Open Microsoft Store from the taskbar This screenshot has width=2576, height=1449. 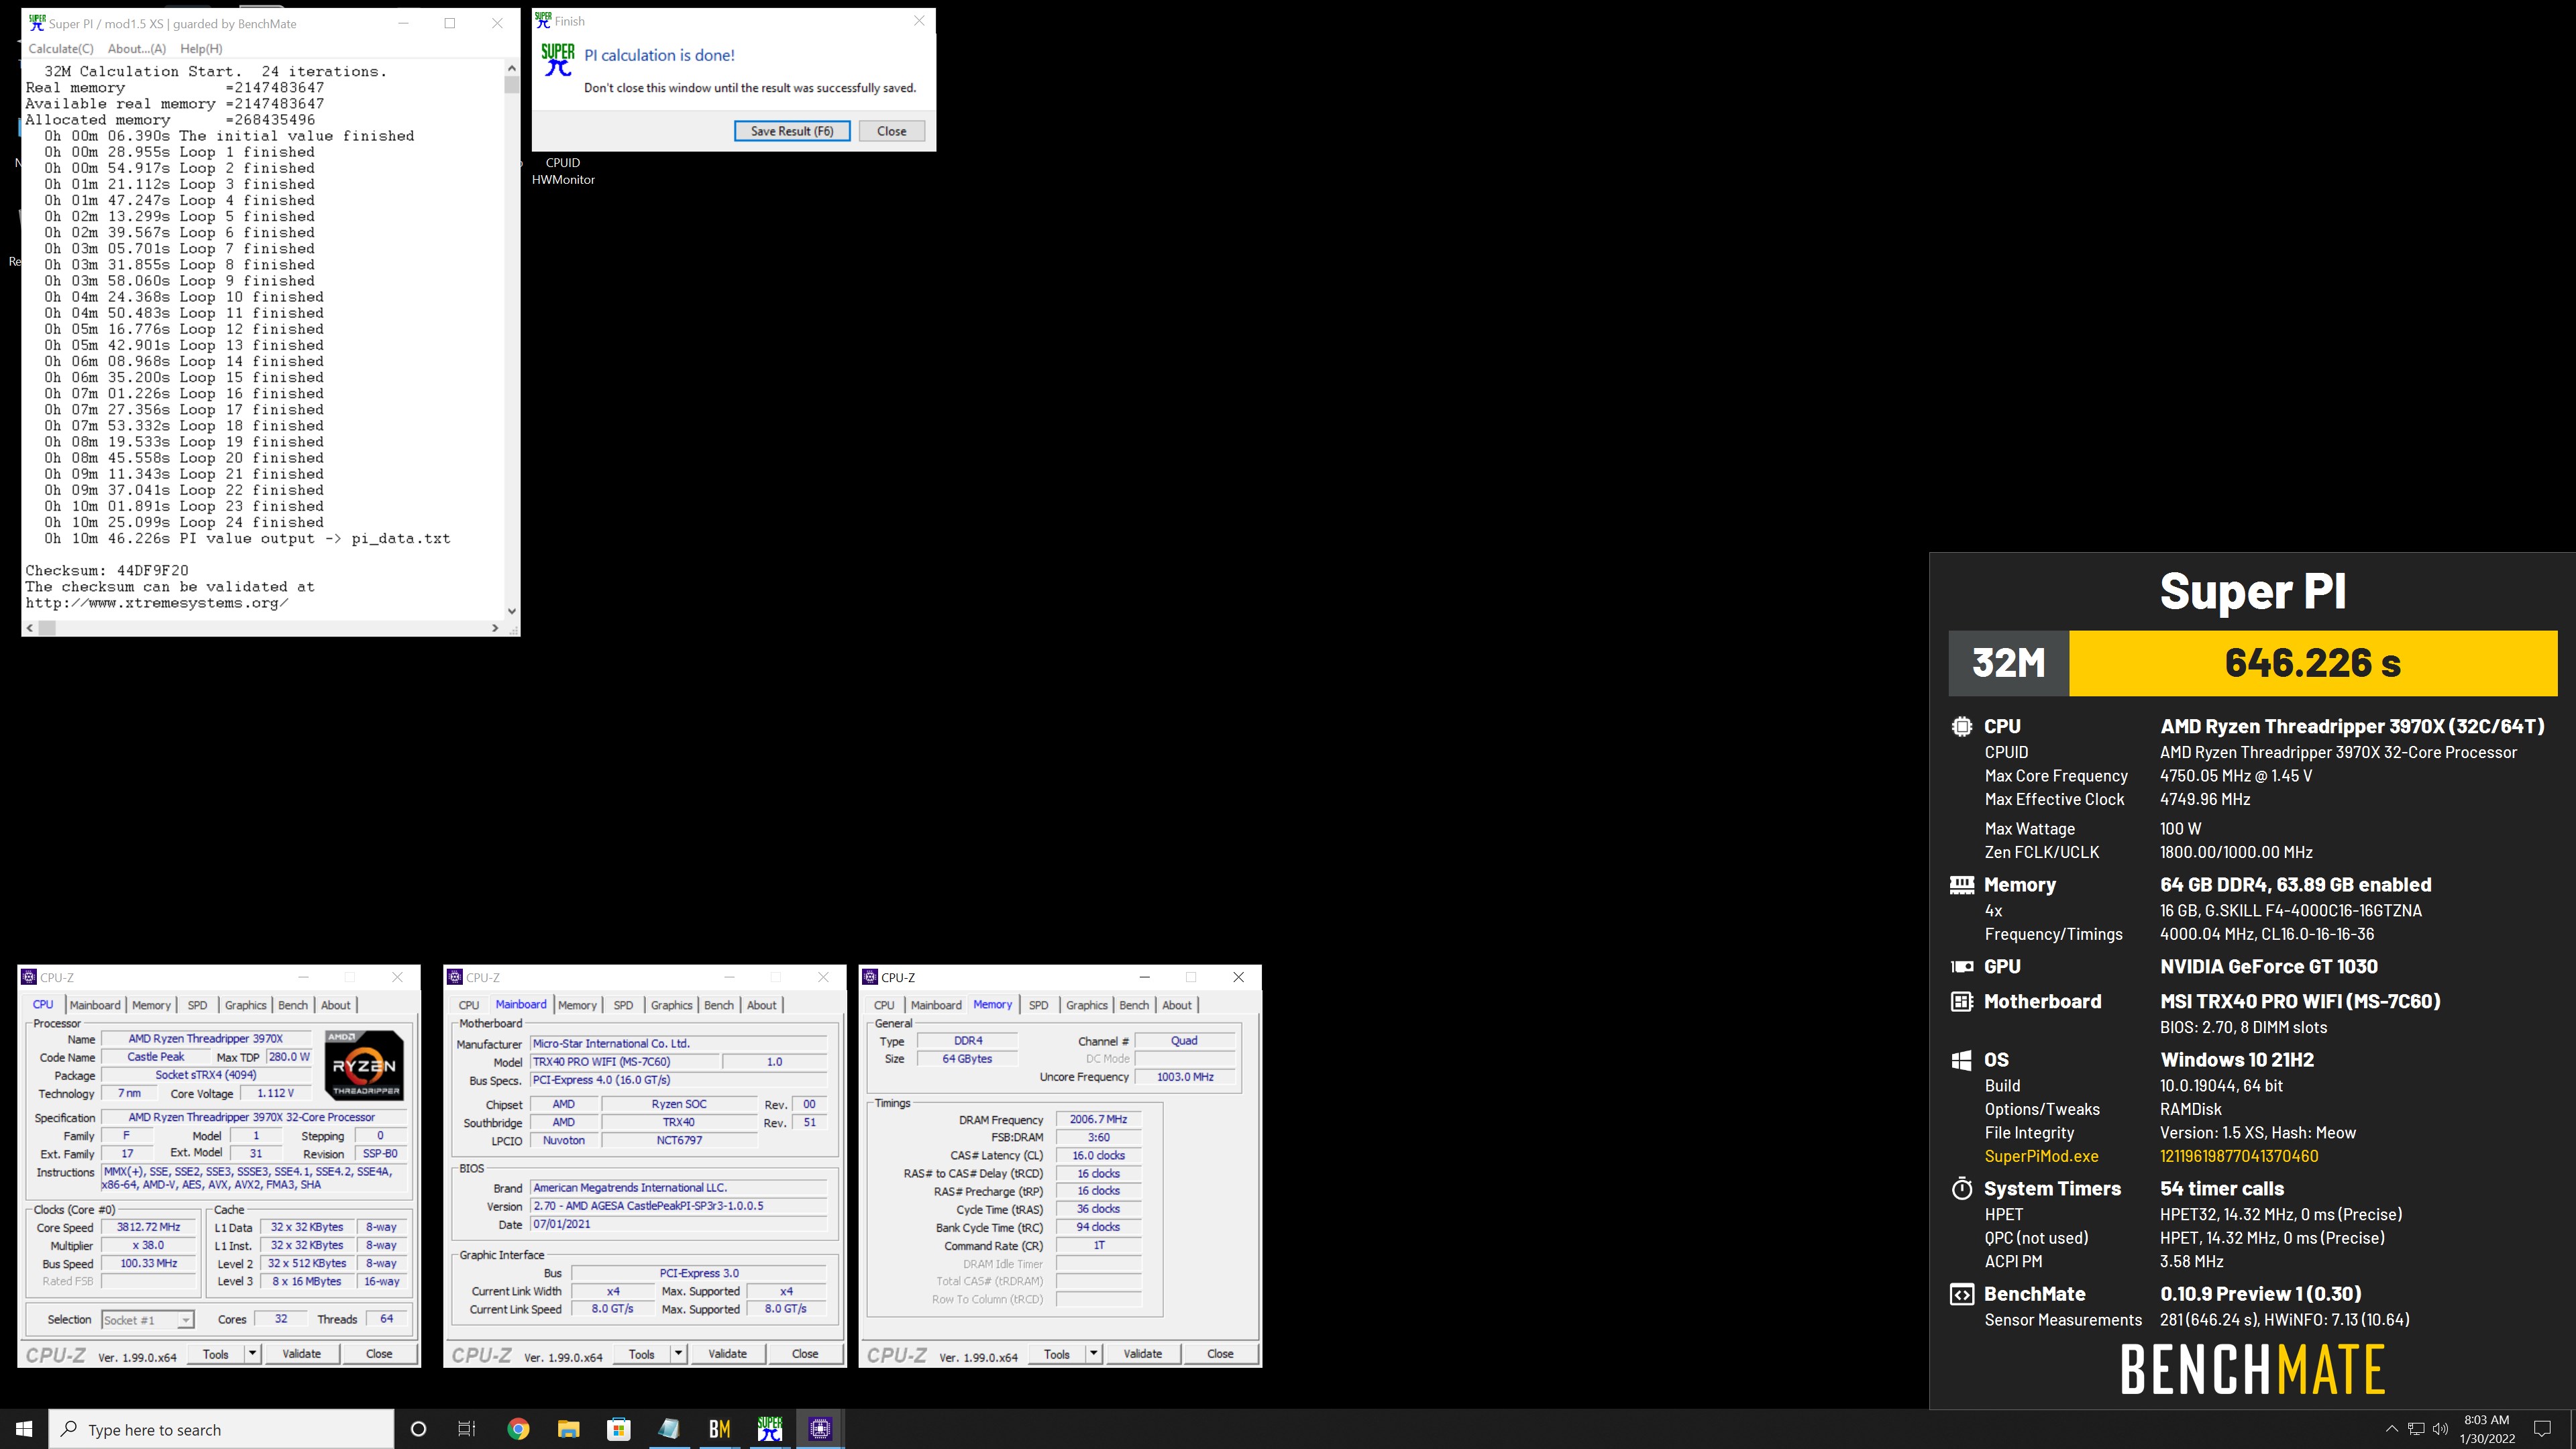click(x=618, y=1429)
